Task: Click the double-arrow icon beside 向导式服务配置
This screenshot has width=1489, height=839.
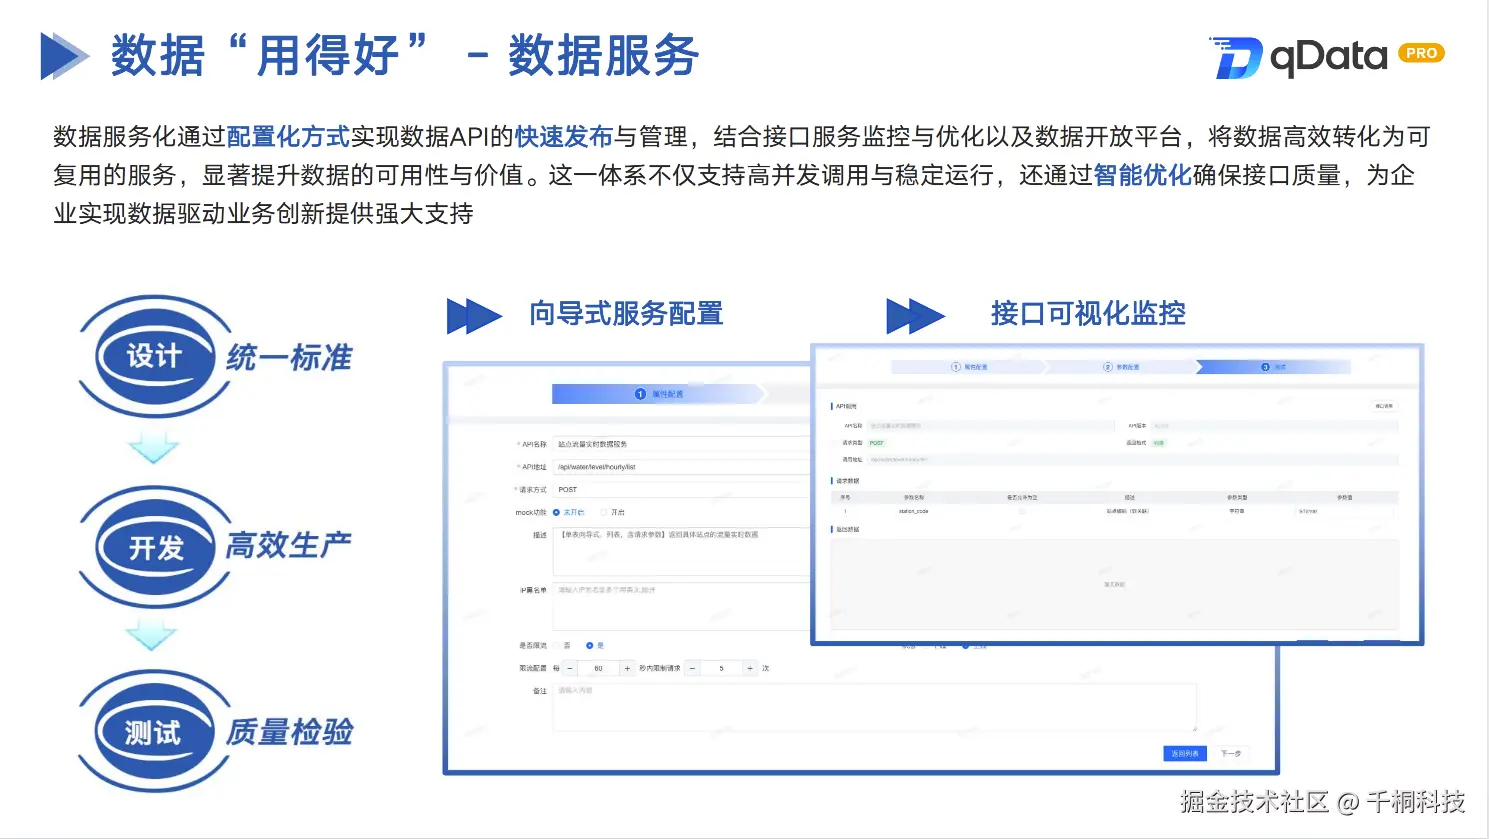Action: (473, 315)
